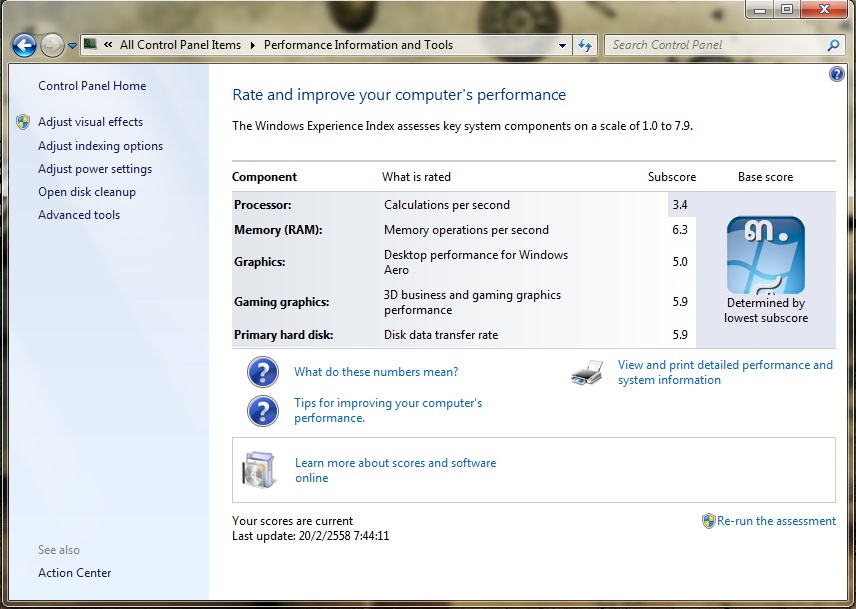Click the refresh button beside address bar
The image size is (856, 609).
(585, 45)
